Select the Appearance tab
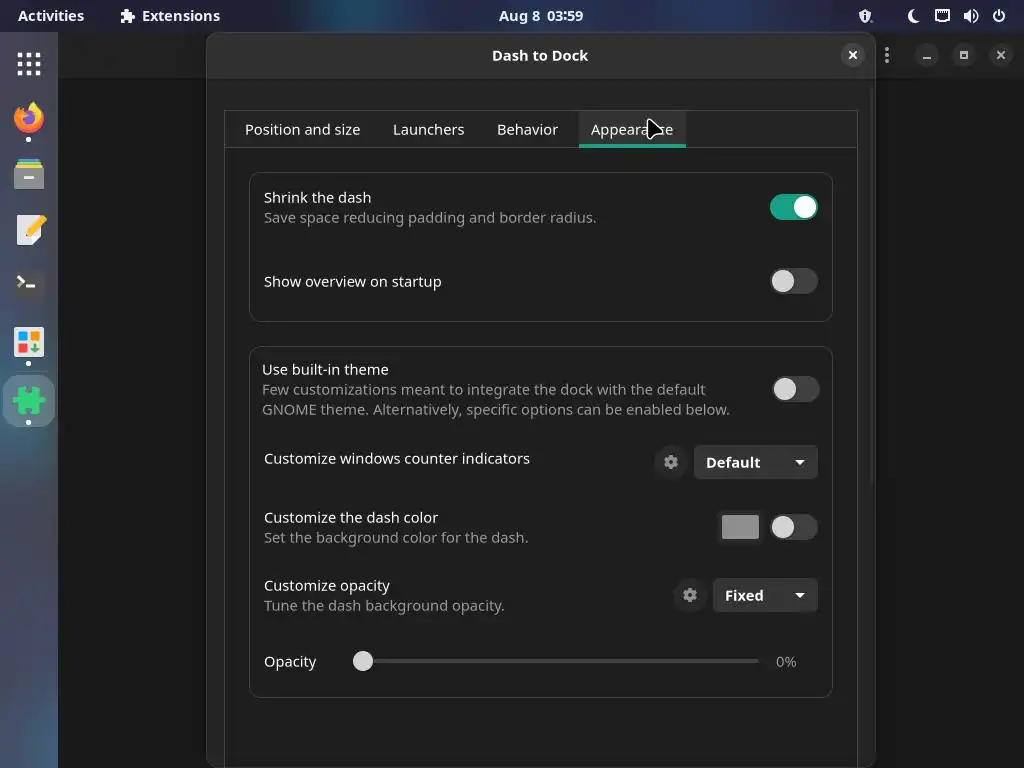1024x768 pixels. (632, 130)
